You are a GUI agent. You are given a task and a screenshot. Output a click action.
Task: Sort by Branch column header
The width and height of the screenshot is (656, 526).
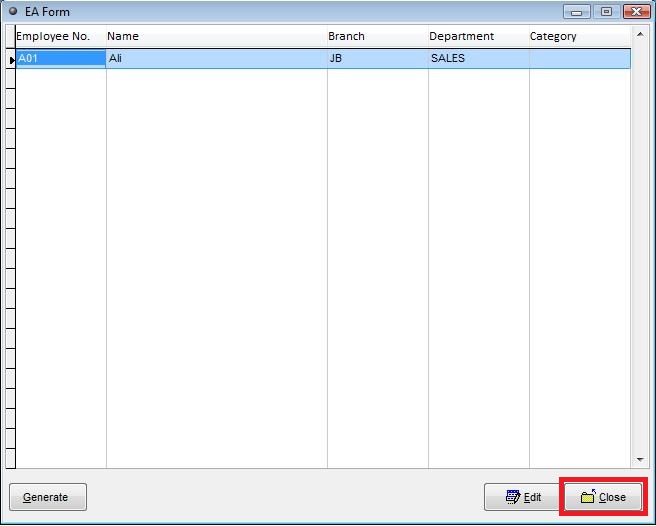point(378,36)
